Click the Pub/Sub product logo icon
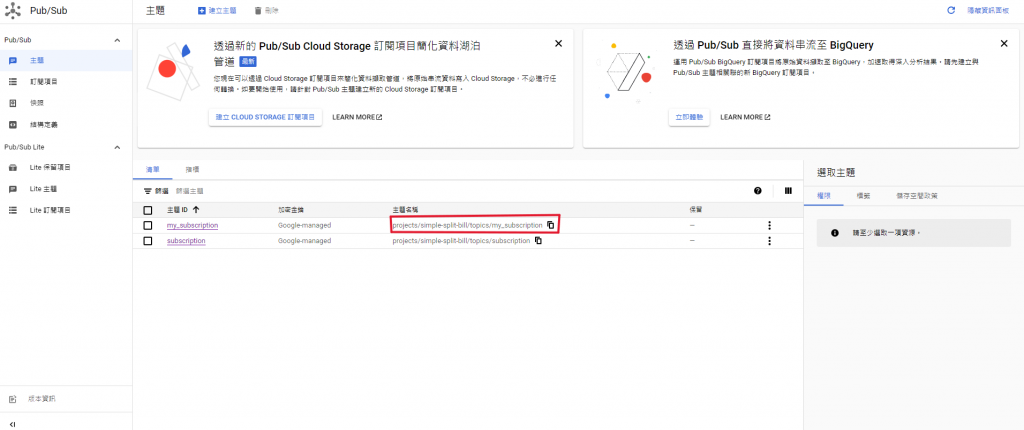Screen dimensions: 1024x430 point(13,10)
